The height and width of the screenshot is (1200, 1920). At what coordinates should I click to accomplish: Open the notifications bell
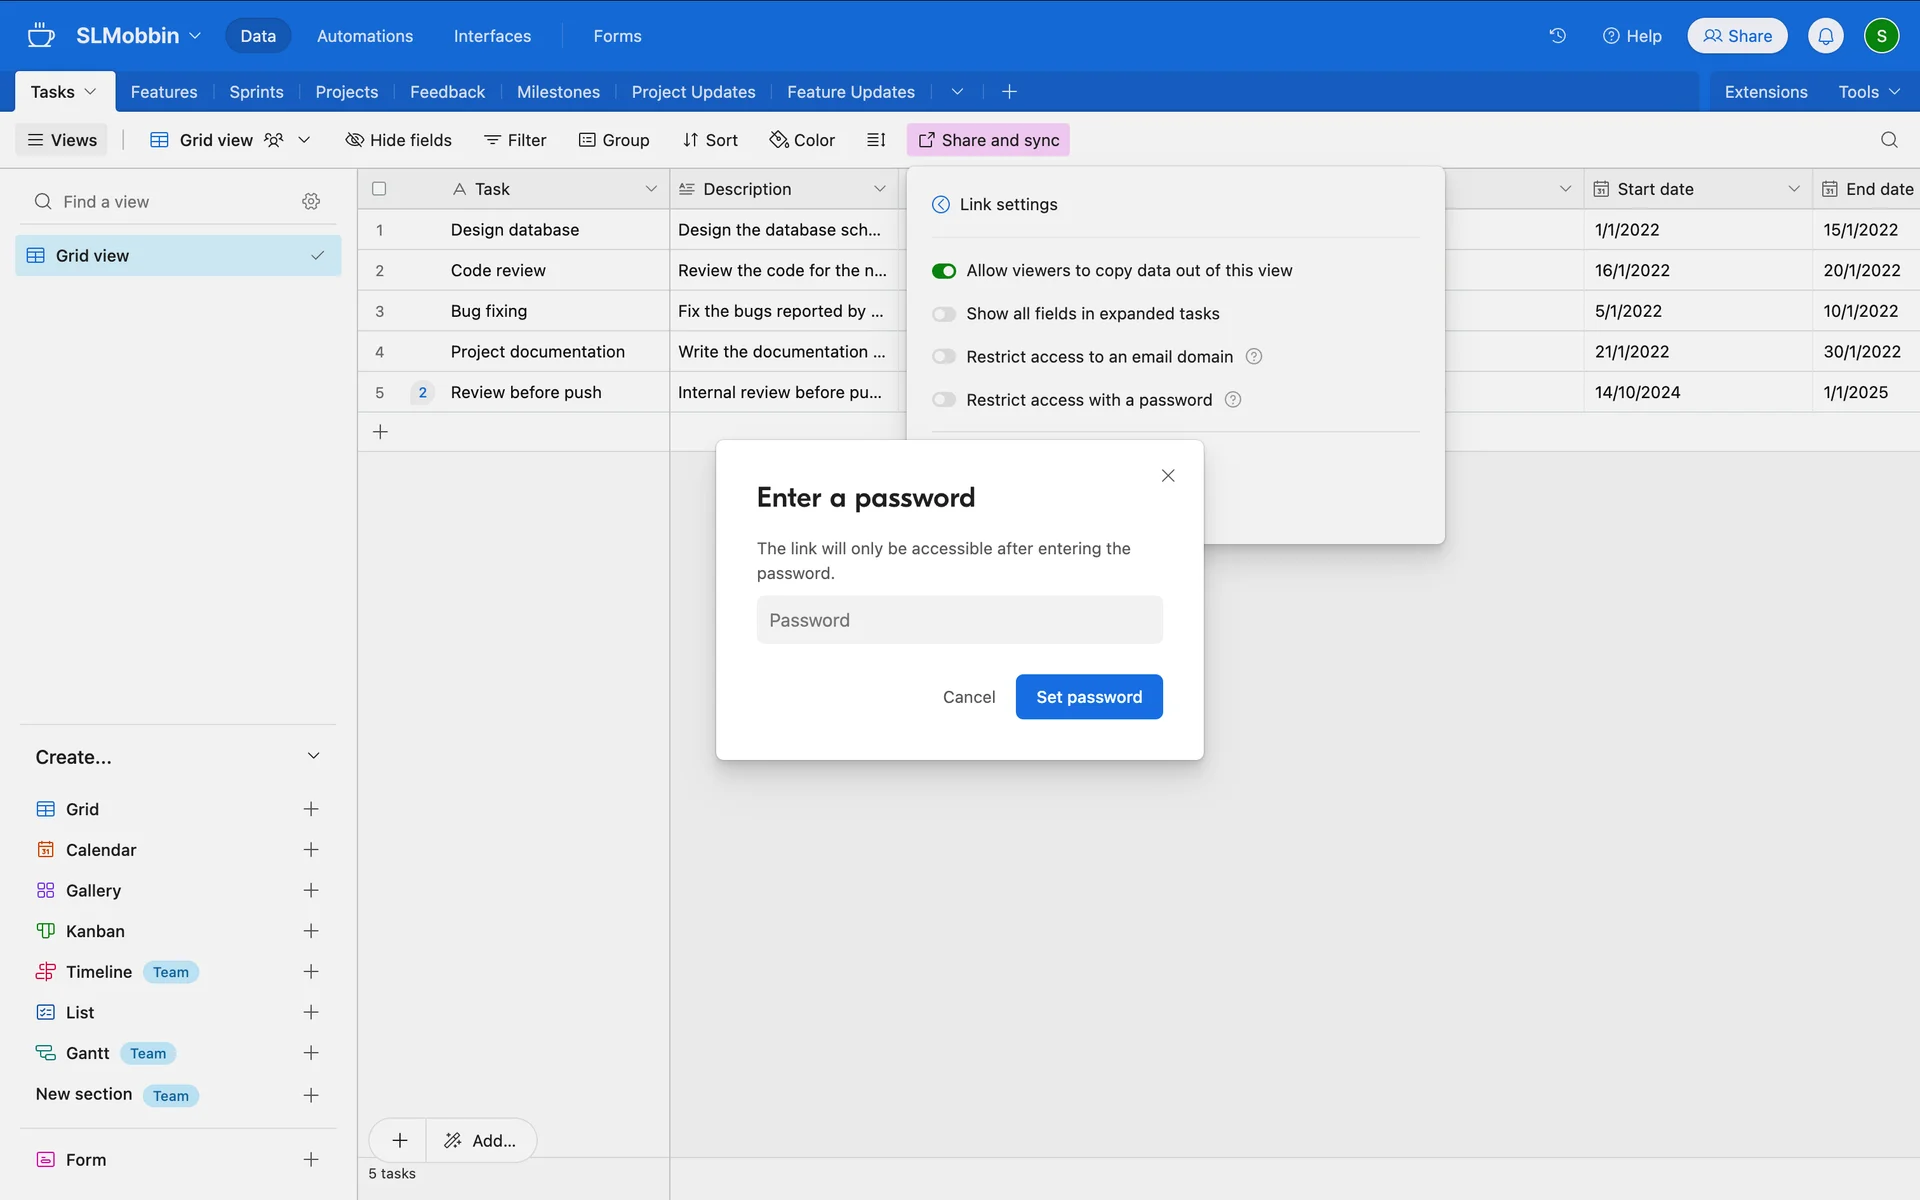tap(1825, 36)
